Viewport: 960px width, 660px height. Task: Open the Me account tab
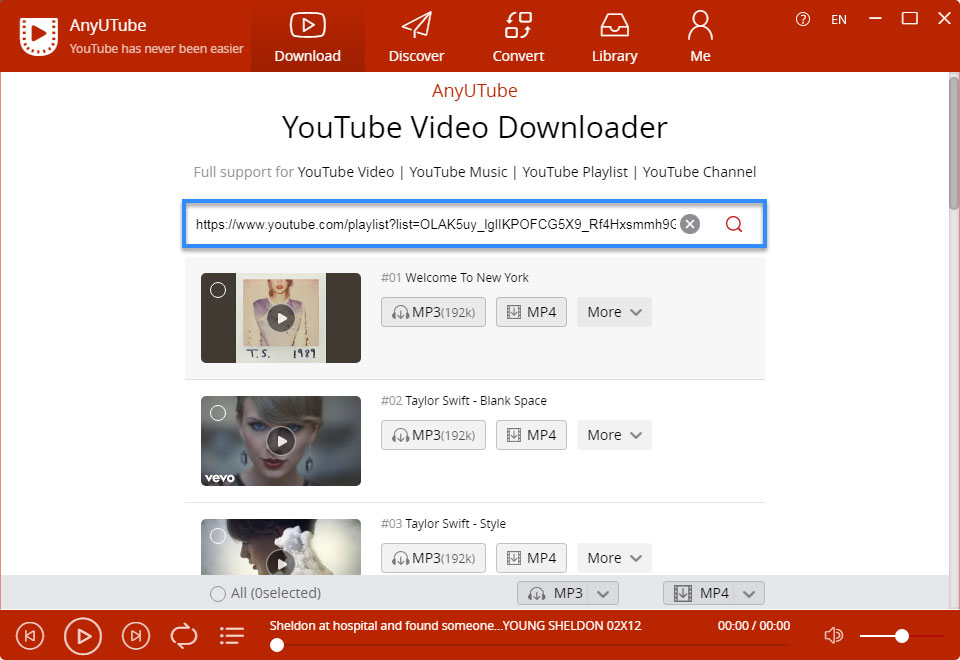(700, 37)
